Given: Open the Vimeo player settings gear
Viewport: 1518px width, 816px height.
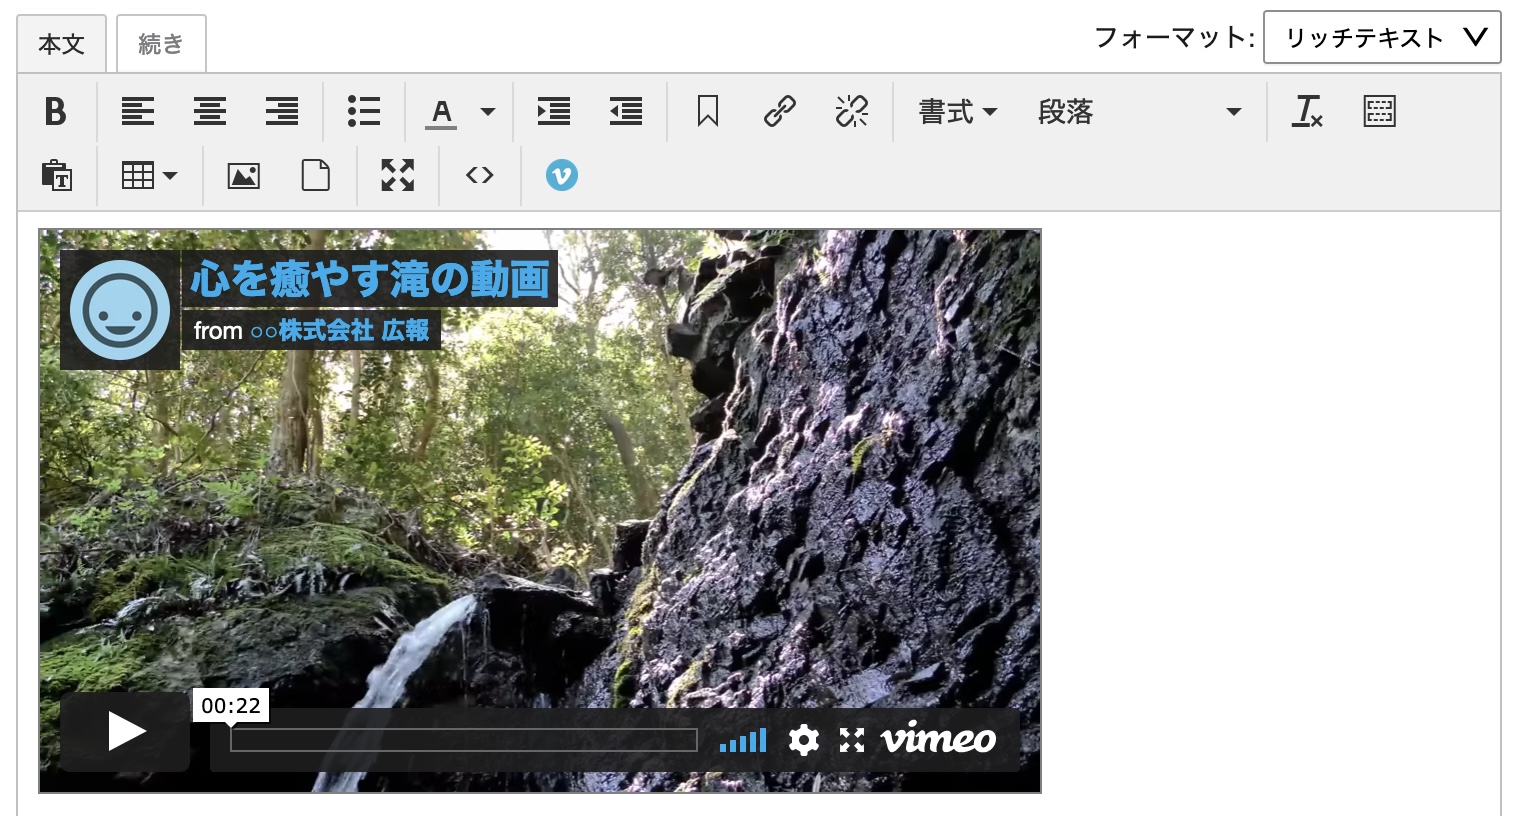Looking at the screenshot, I should pos(804,740).
